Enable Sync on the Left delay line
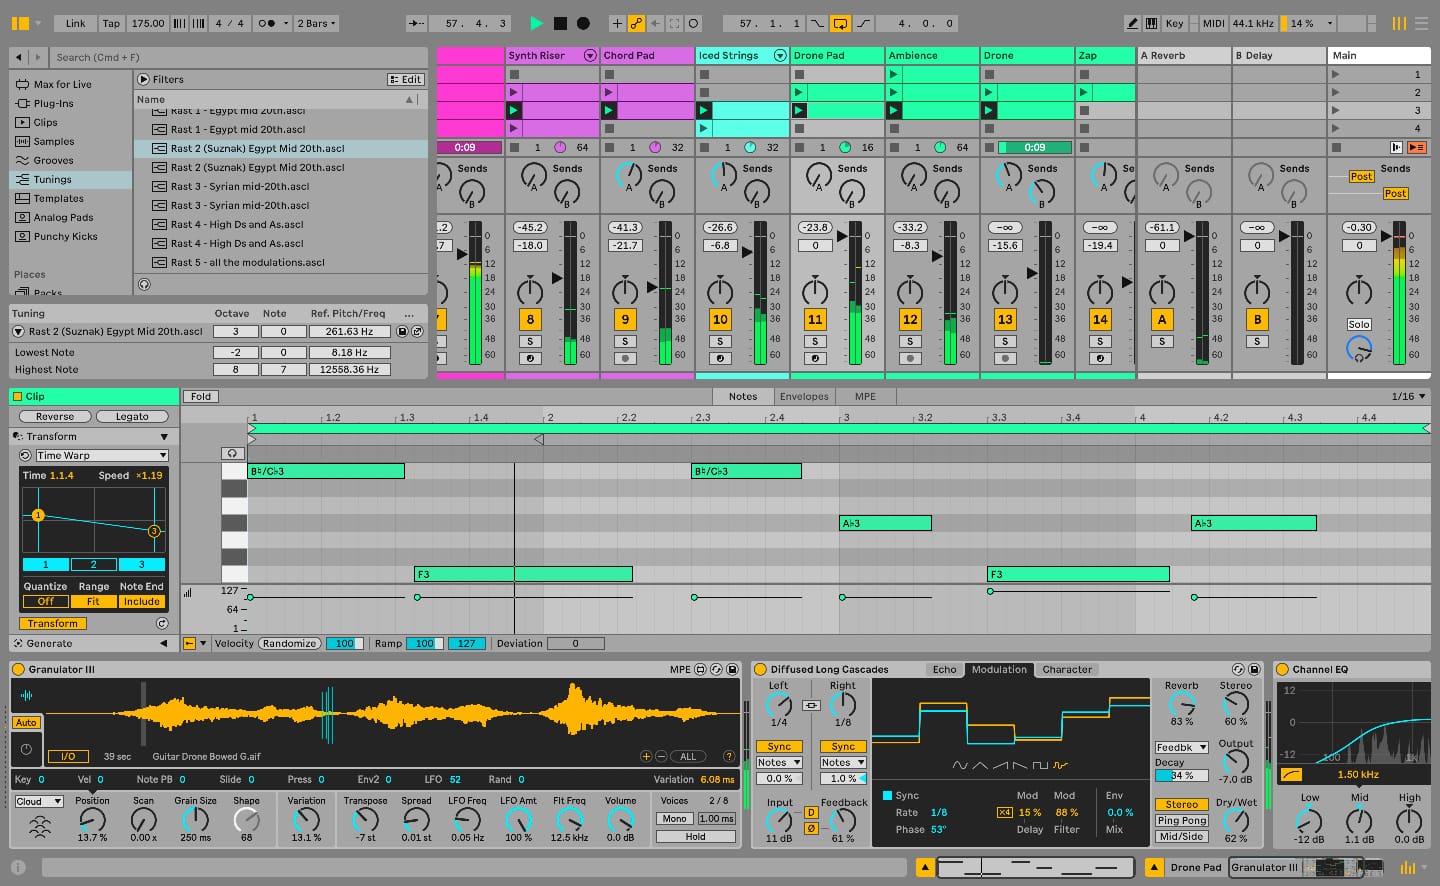The image size is (1440, 886). [x=779, y=746]
